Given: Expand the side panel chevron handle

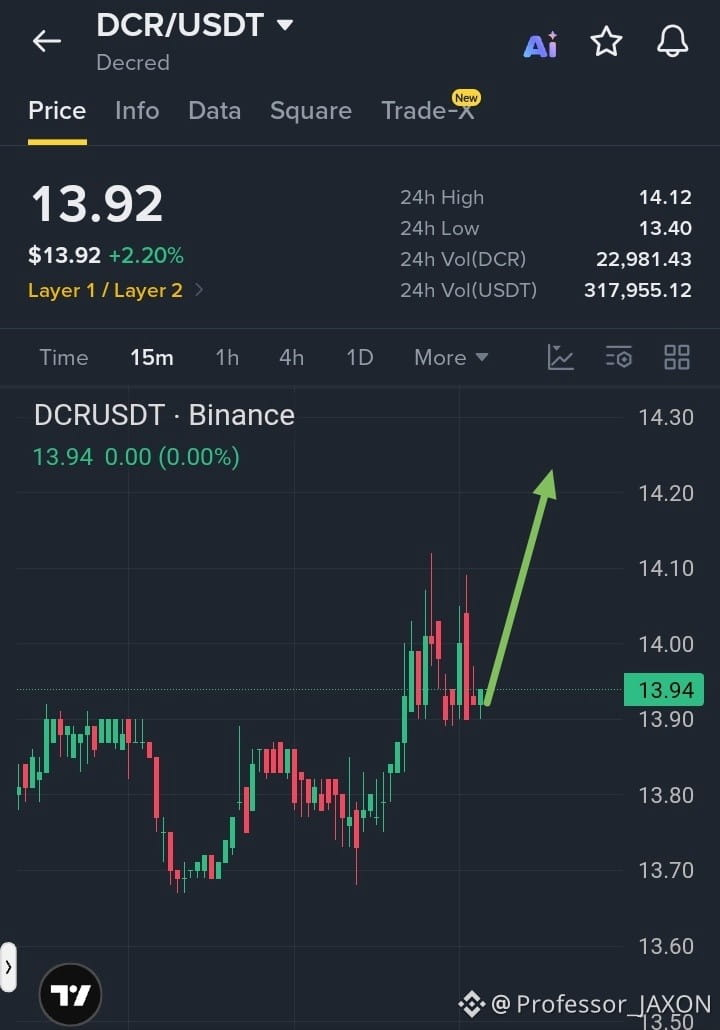Looking at the screenshot, I should (8, 967).
